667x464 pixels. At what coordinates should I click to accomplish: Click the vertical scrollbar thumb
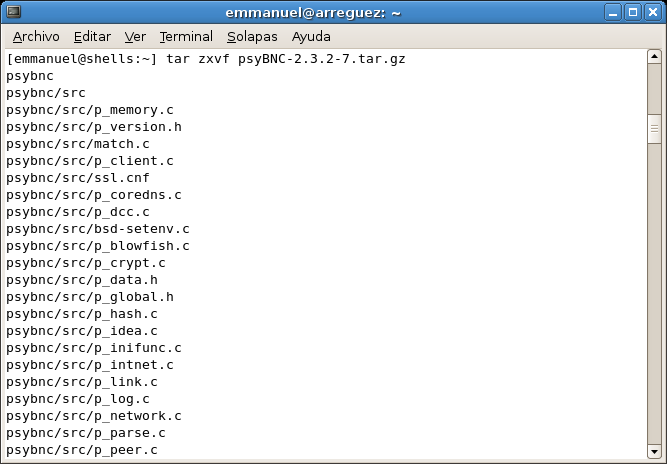[654, 129]
